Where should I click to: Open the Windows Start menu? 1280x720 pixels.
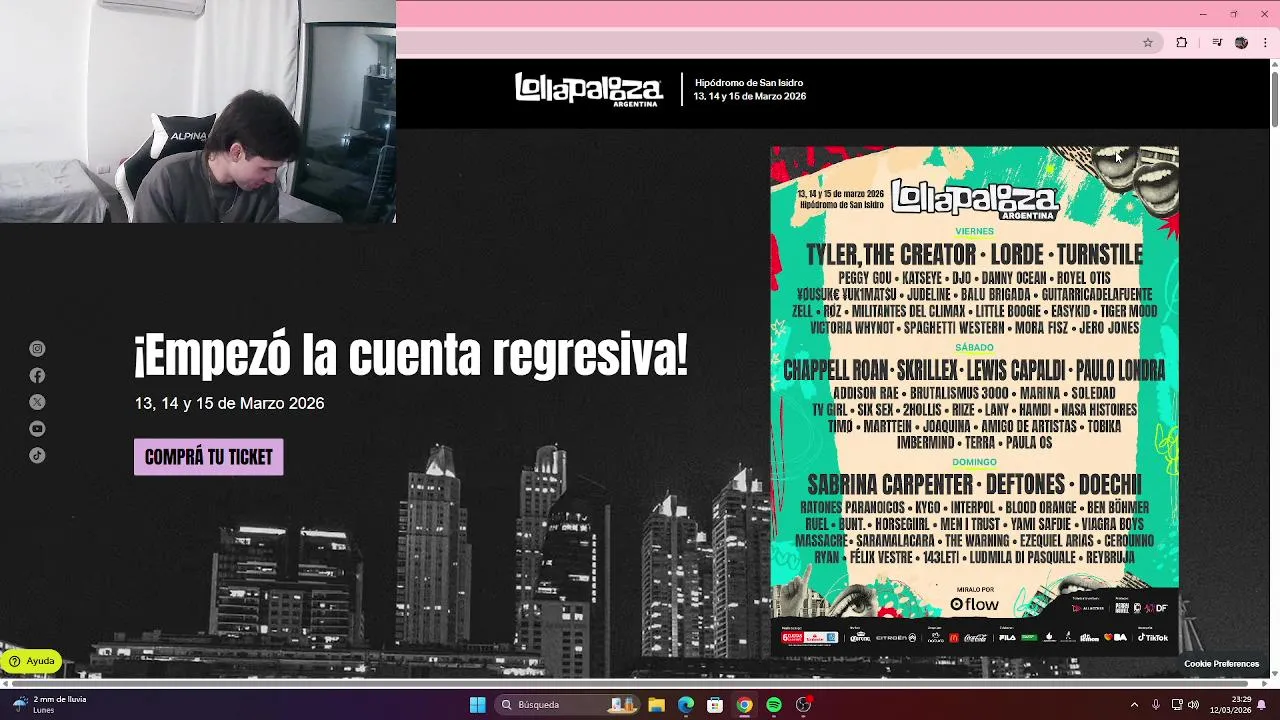point(478,705)
